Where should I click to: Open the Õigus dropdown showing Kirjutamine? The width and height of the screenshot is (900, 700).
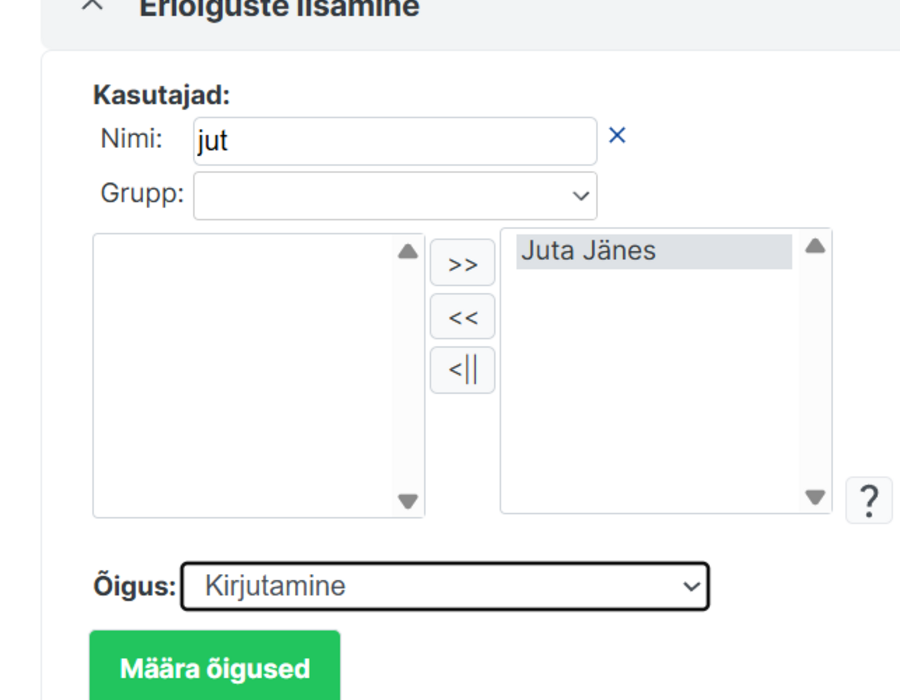[x=445, y=586]
